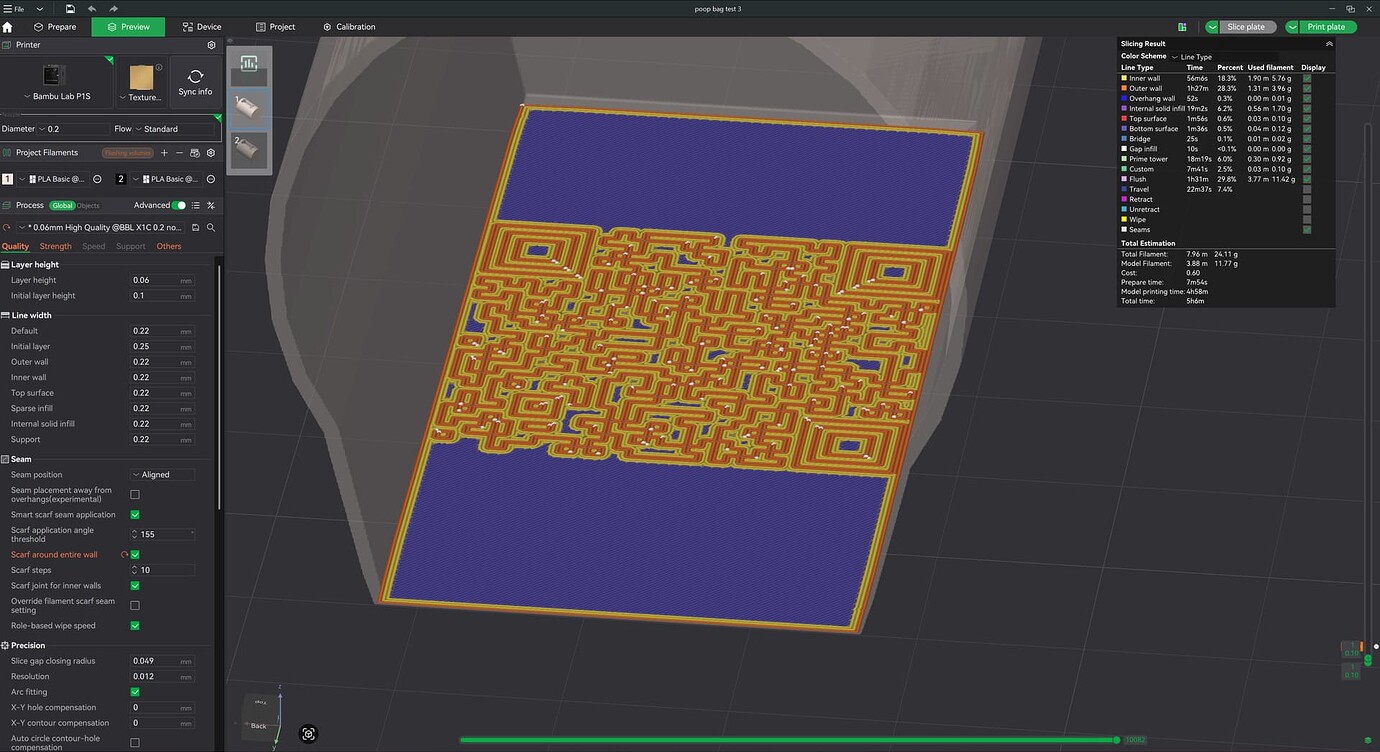Disable the Arc fitting checkbox
The height and width of the screenshot is (752, 1380).
tap(135, 692)
